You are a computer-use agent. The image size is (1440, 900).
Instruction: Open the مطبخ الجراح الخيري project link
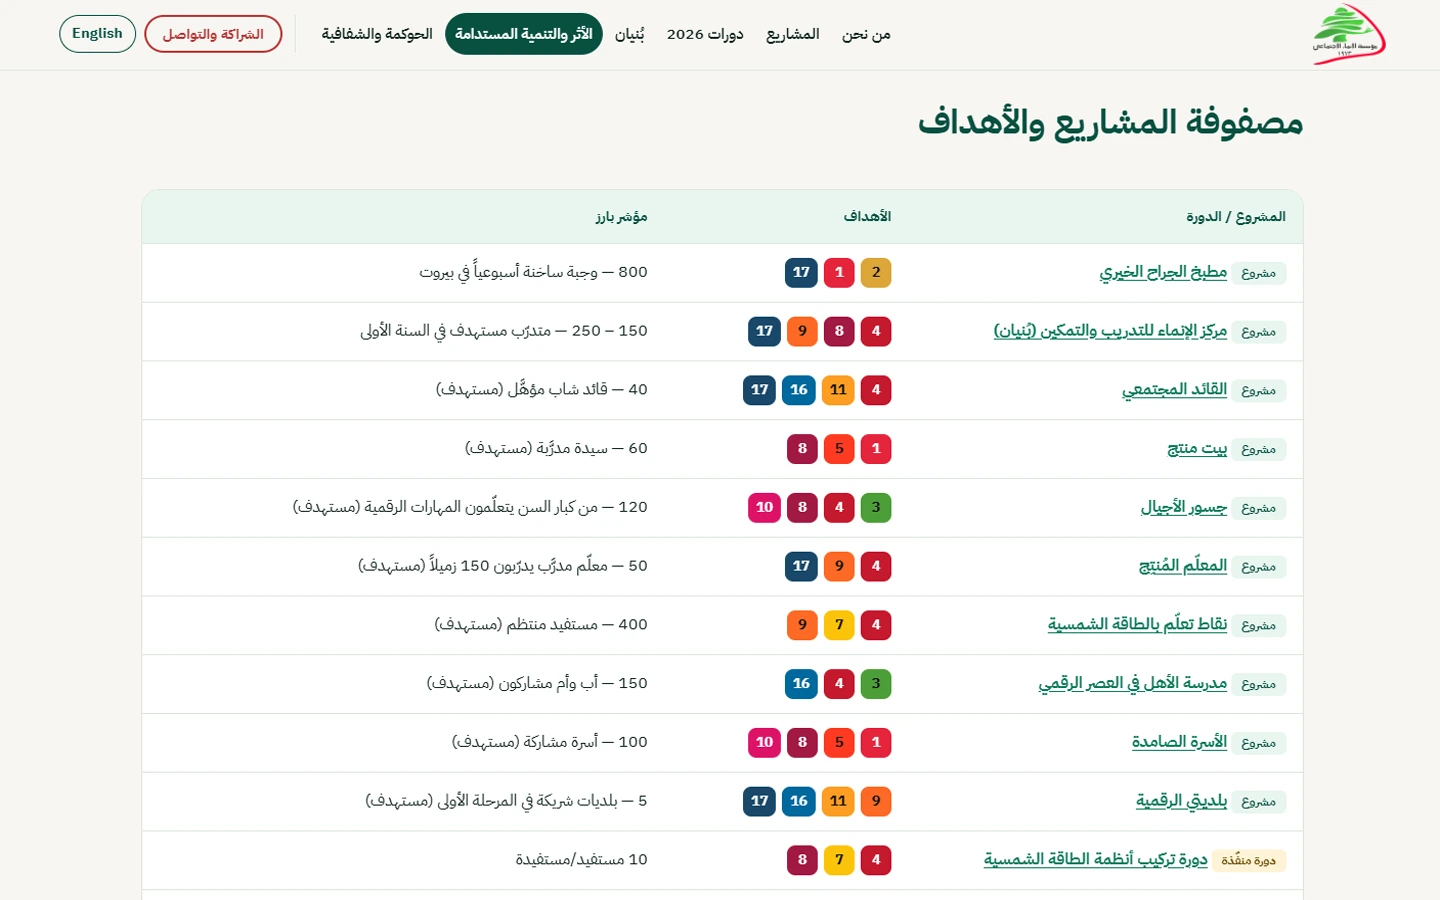(1163, 272)
